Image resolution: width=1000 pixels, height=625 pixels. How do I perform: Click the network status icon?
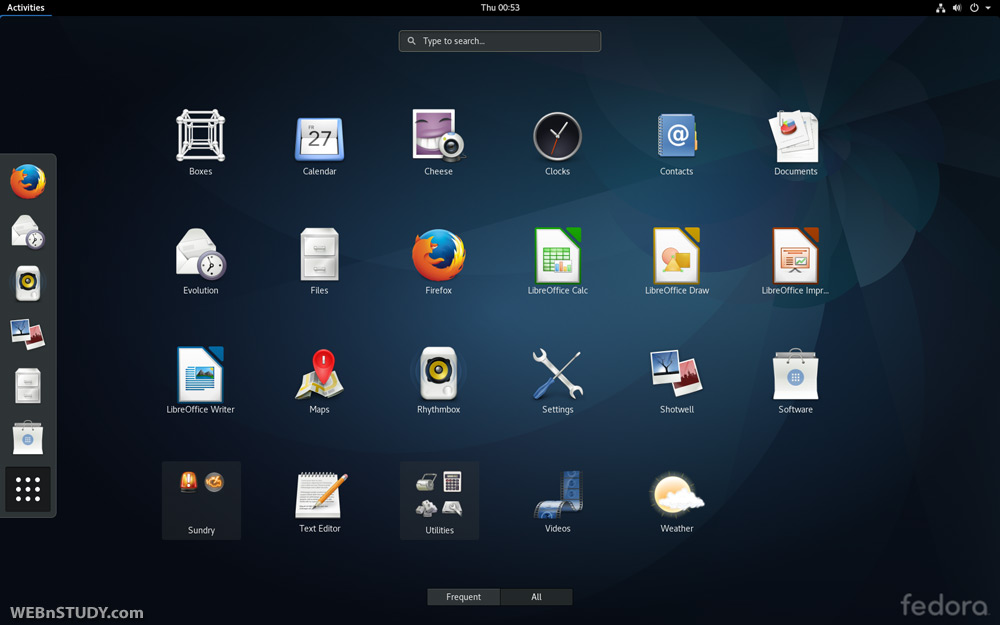pos(941,8)
